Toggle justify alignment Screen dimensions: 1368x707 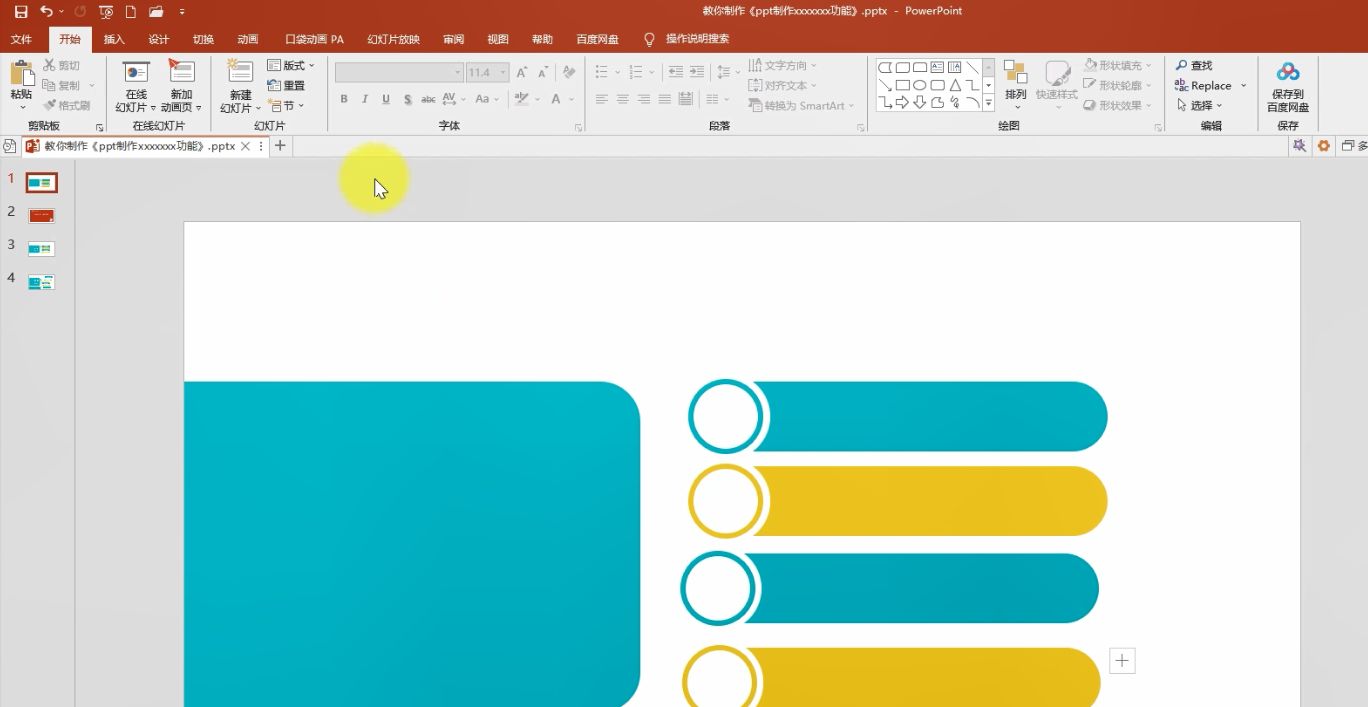[665, 99]
